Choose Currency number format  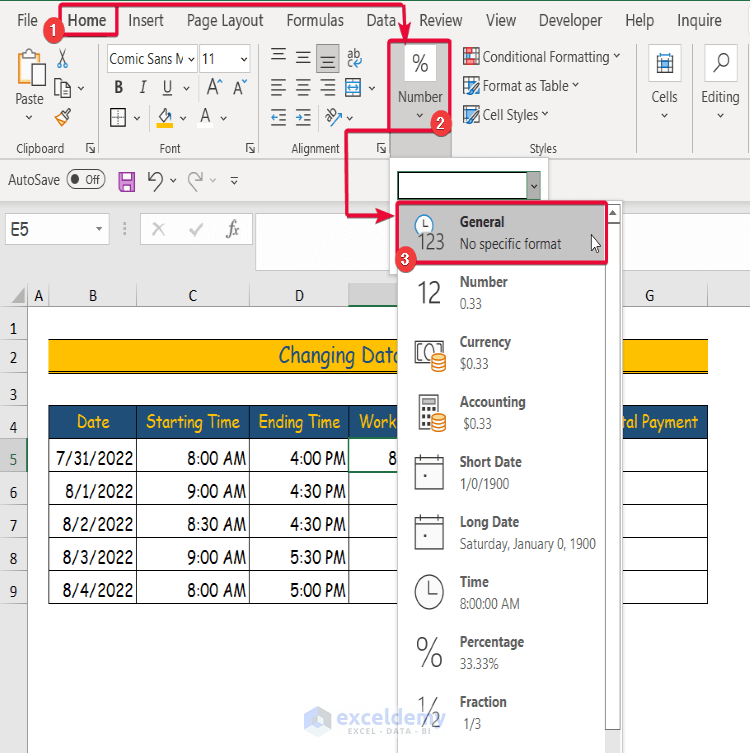(x=501, y=353)
